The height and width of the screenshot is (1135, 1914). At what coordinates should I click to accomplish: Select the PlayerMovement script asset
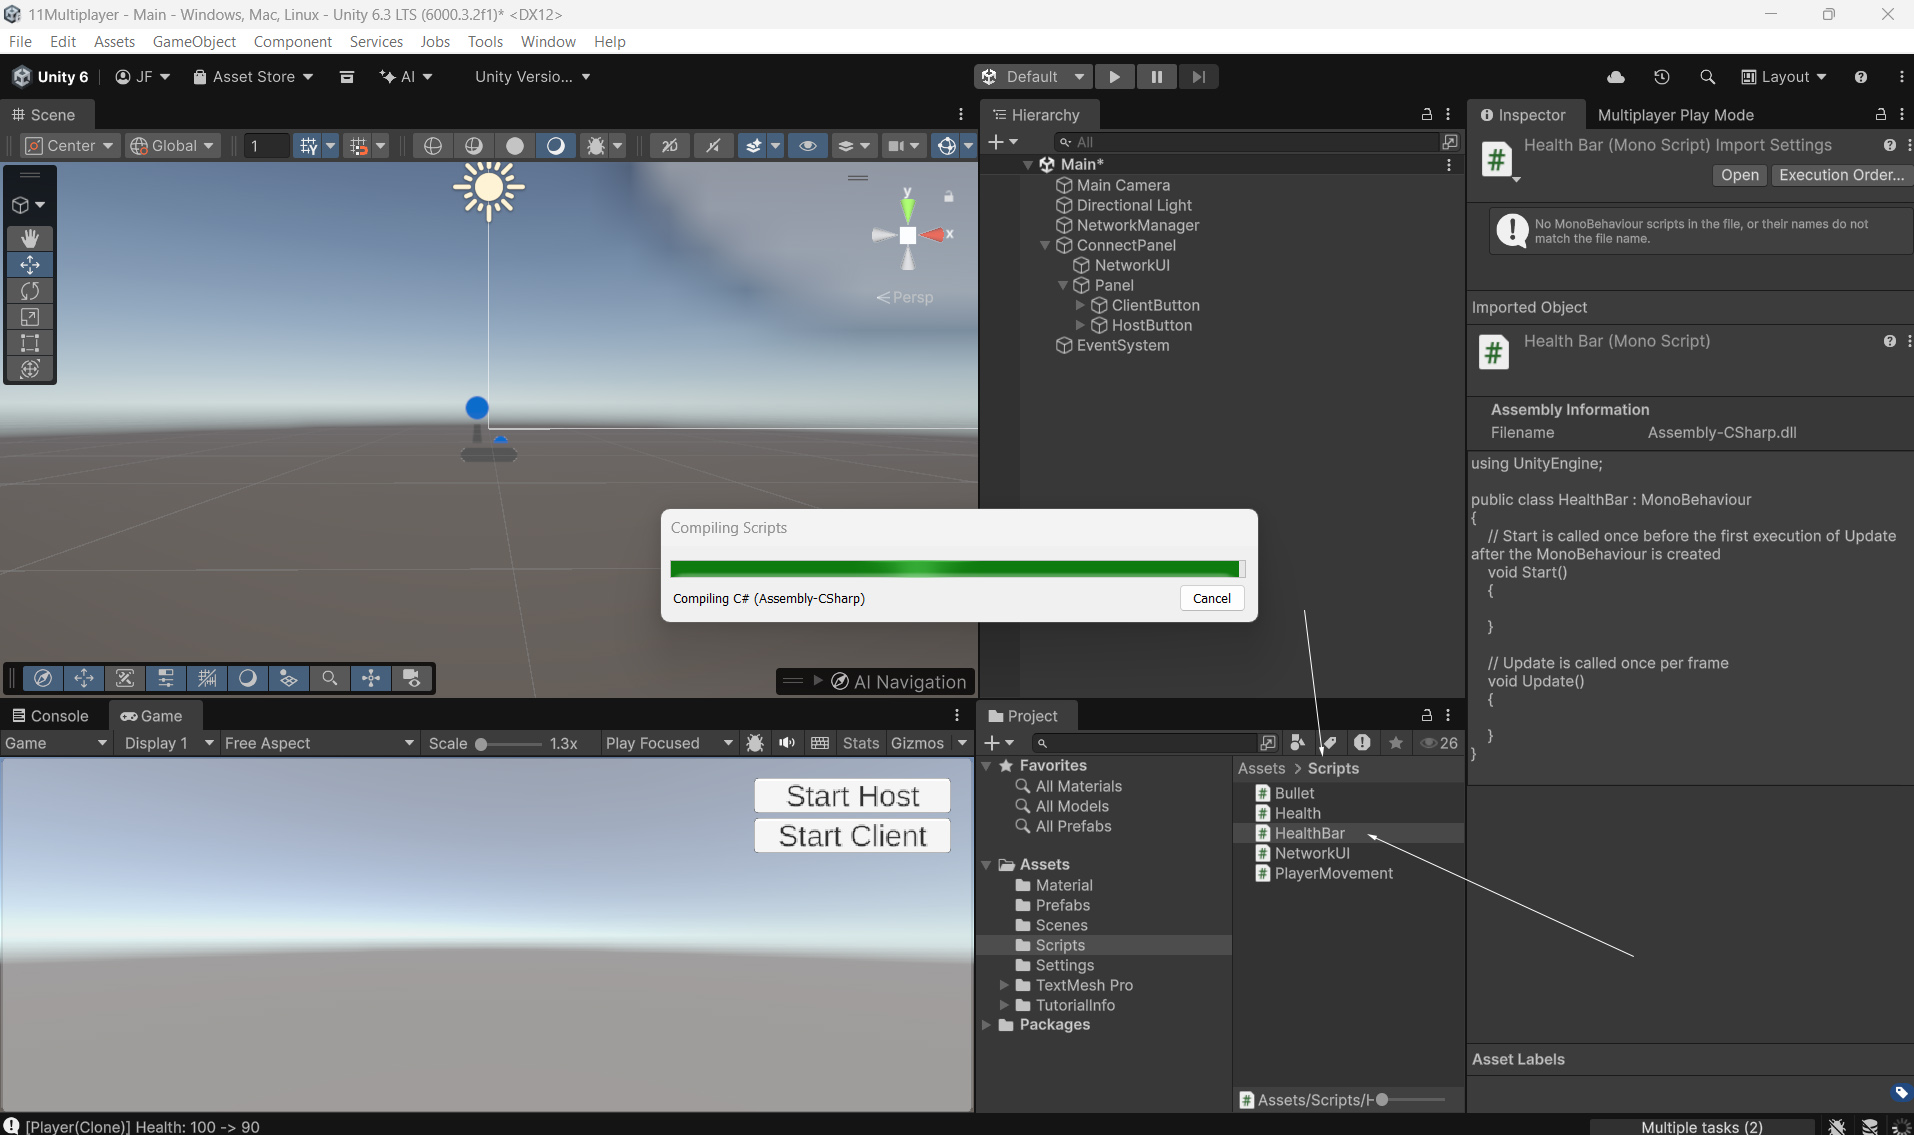(1333, 873)
